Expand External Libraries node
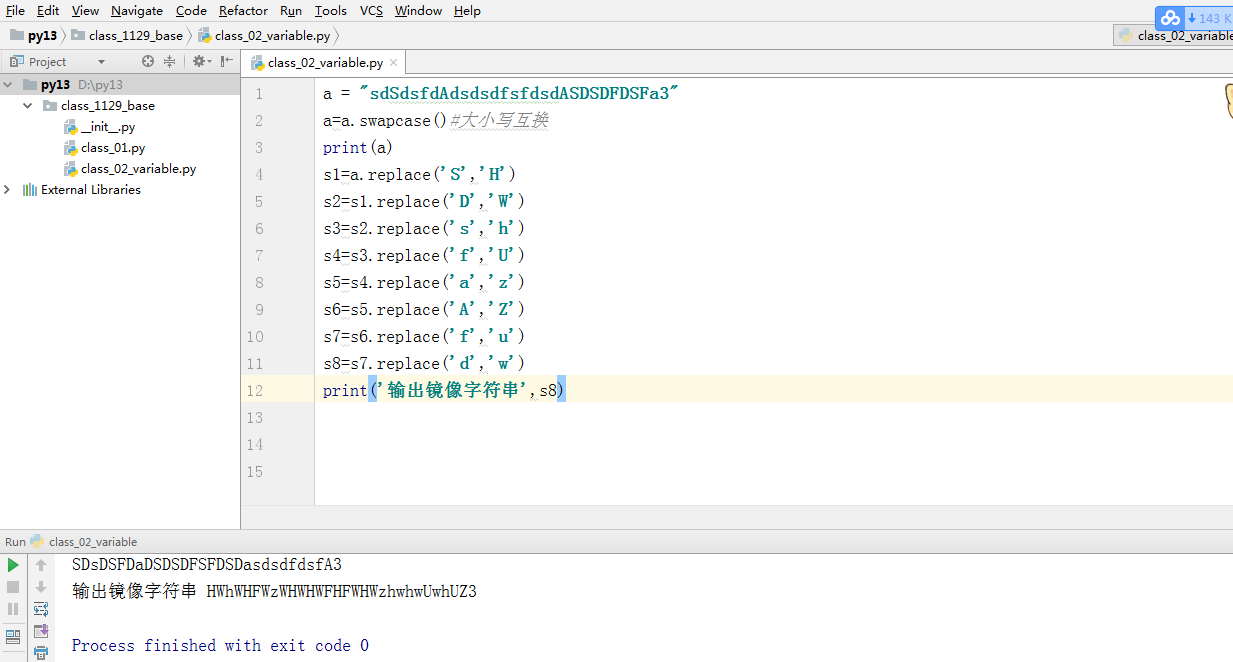The height and width of the screenshot is (662, 1233). tap(8, 189)
